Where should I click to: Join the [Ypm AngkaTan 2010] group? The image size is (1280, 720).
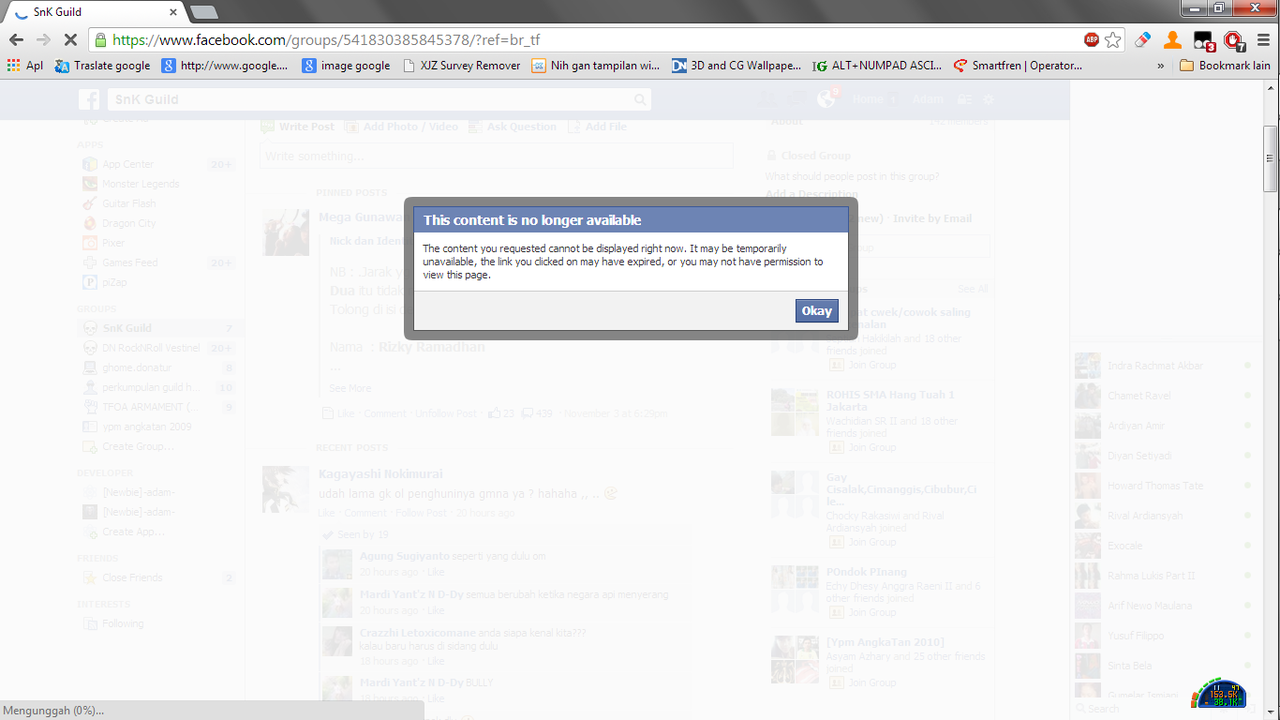point(864,682)
